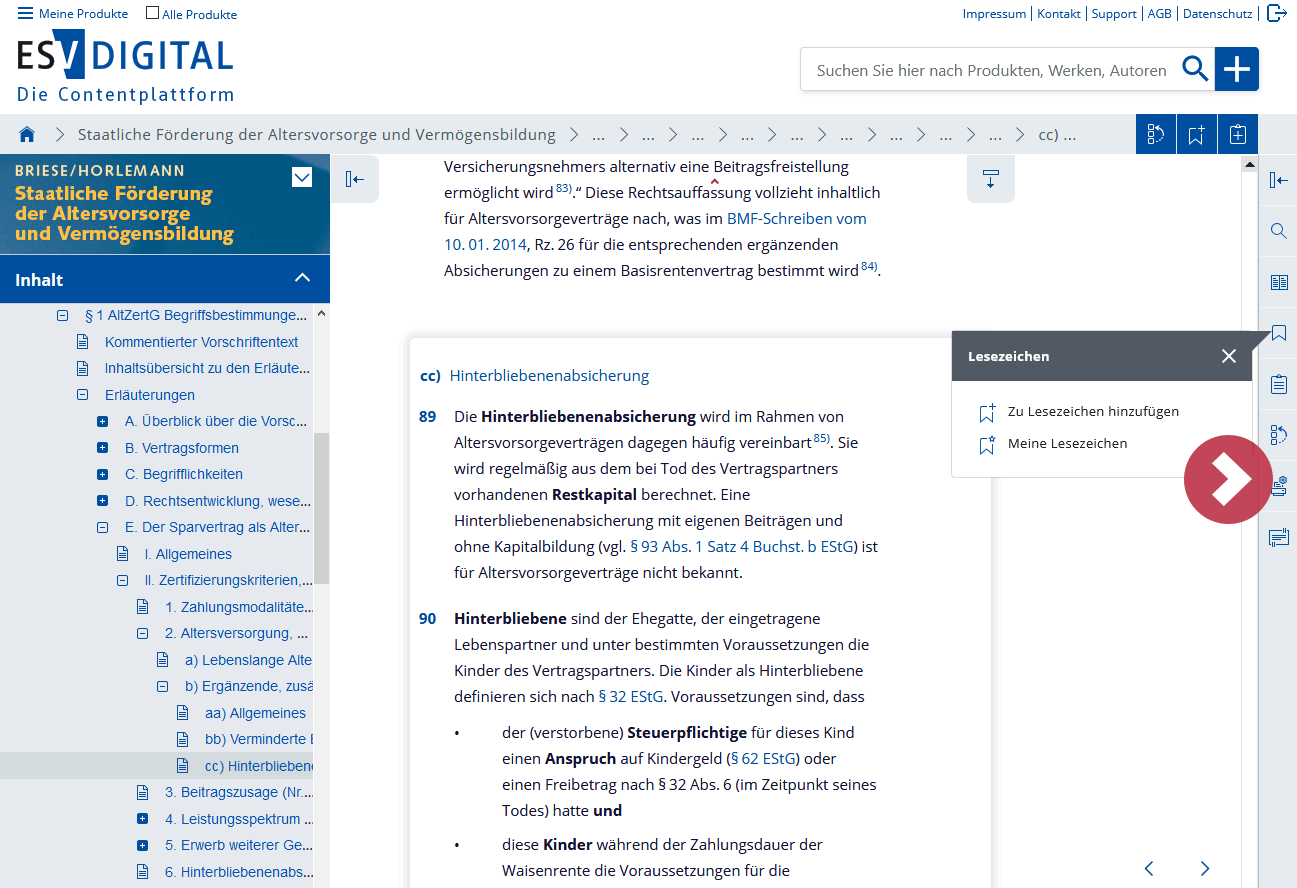Open the Impressum link
This screenshot has width=1297, height=888.
coord(994,14)
